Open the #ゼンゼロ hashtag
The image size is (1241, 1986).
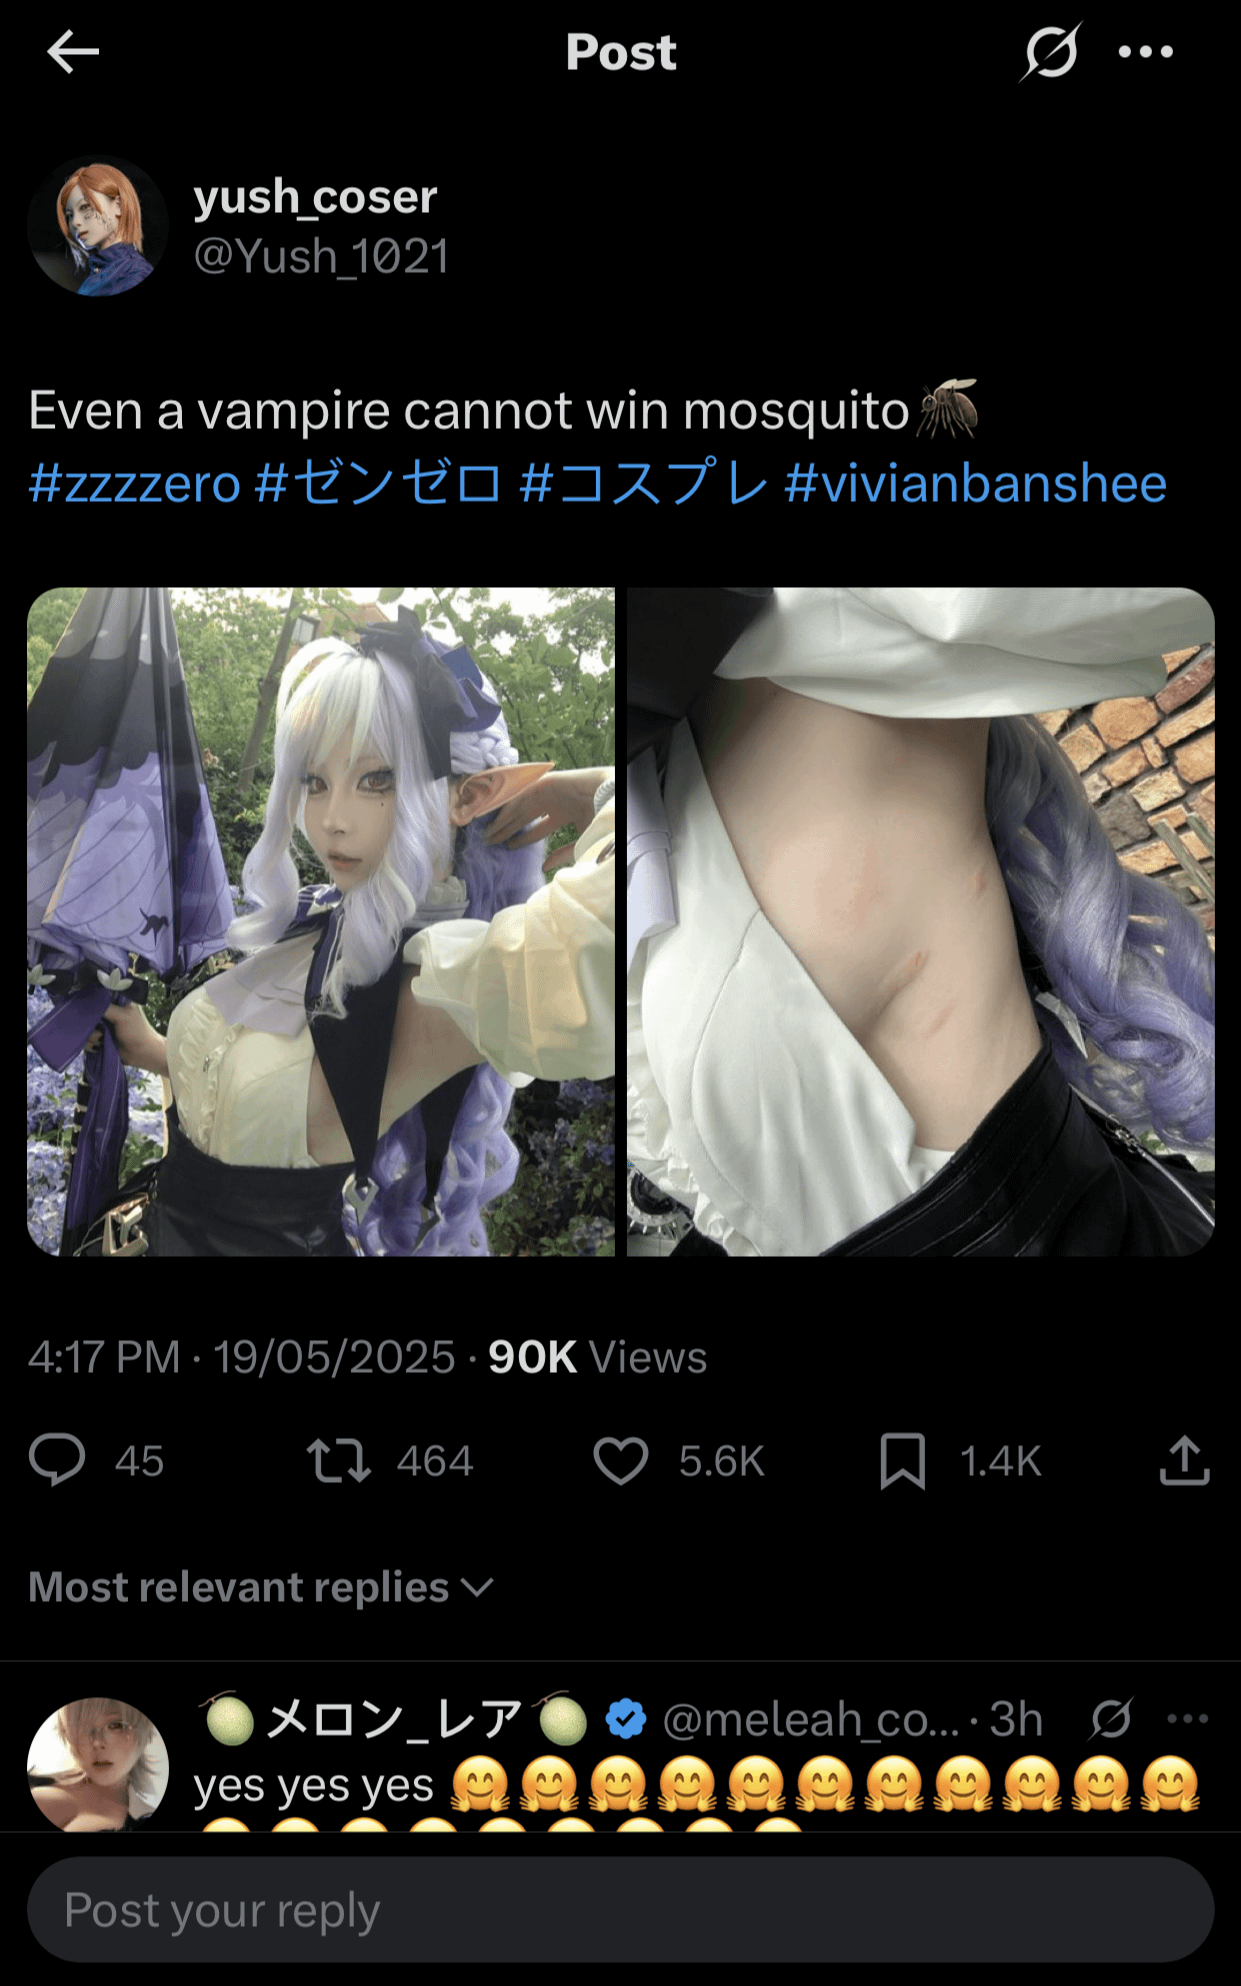[x=378, y=484]
